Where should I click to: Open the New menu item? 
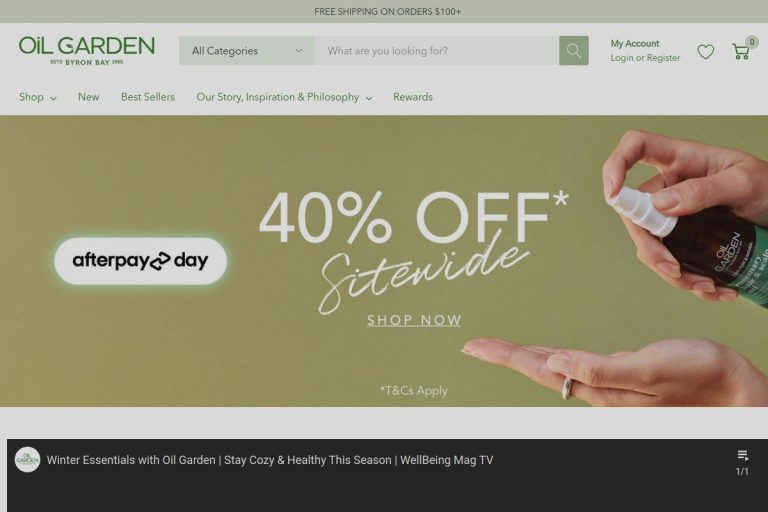pos(89,97)
